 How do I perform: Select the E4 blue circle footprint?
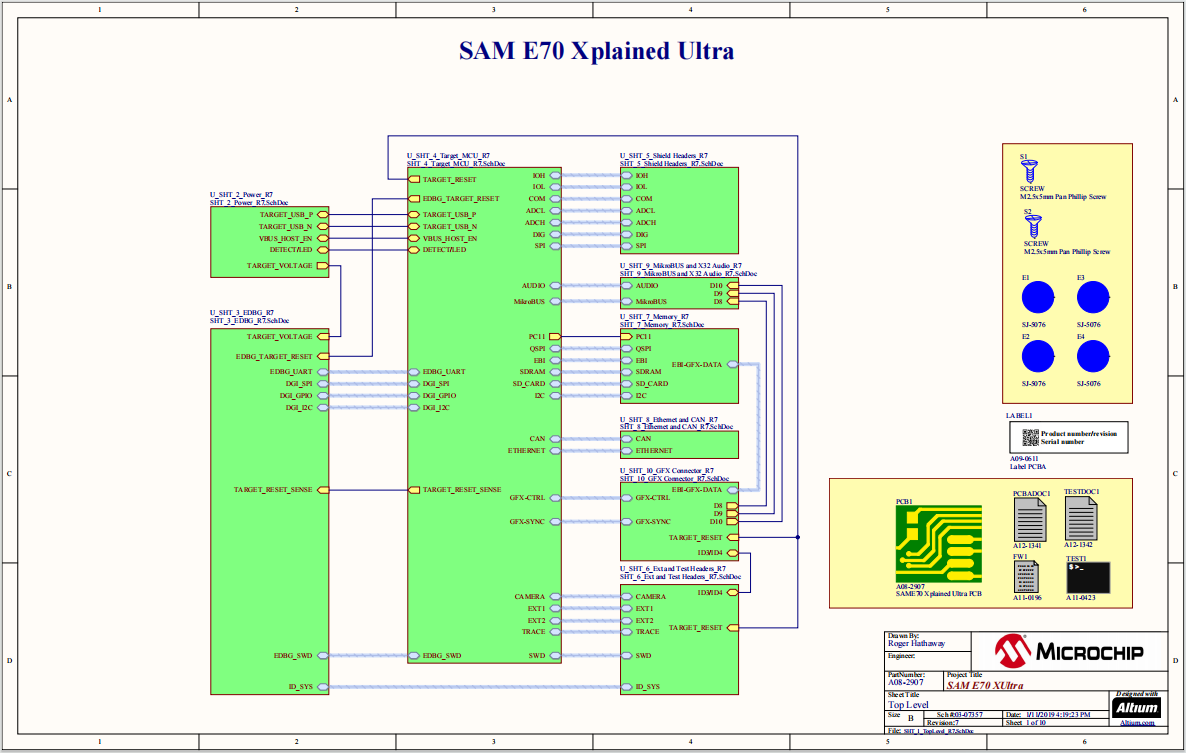click(x=1092, y=357)
